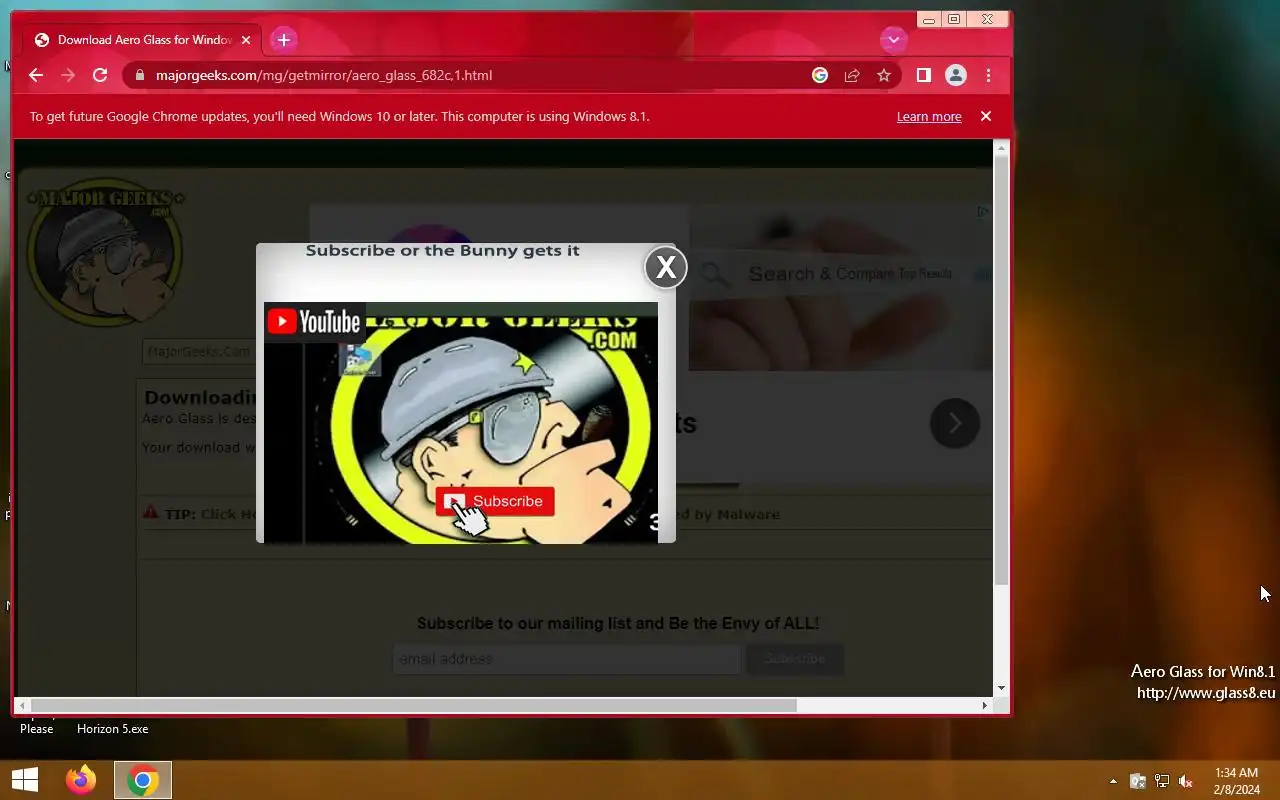Screen dimensions: 1280x800
Task: Select the Download Aero Glass tab
Action: [143, 40]
